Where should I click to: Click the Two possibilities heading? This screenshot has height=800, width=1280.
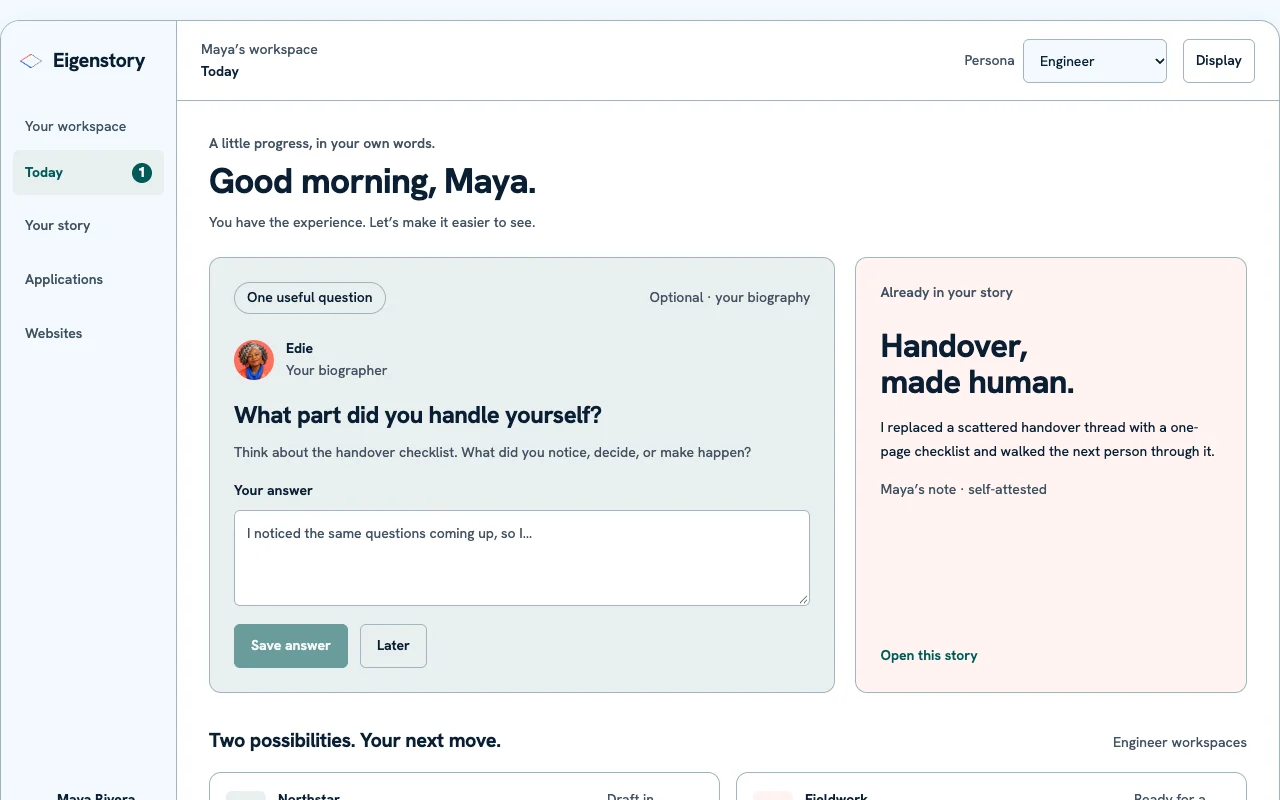[355, 741]
